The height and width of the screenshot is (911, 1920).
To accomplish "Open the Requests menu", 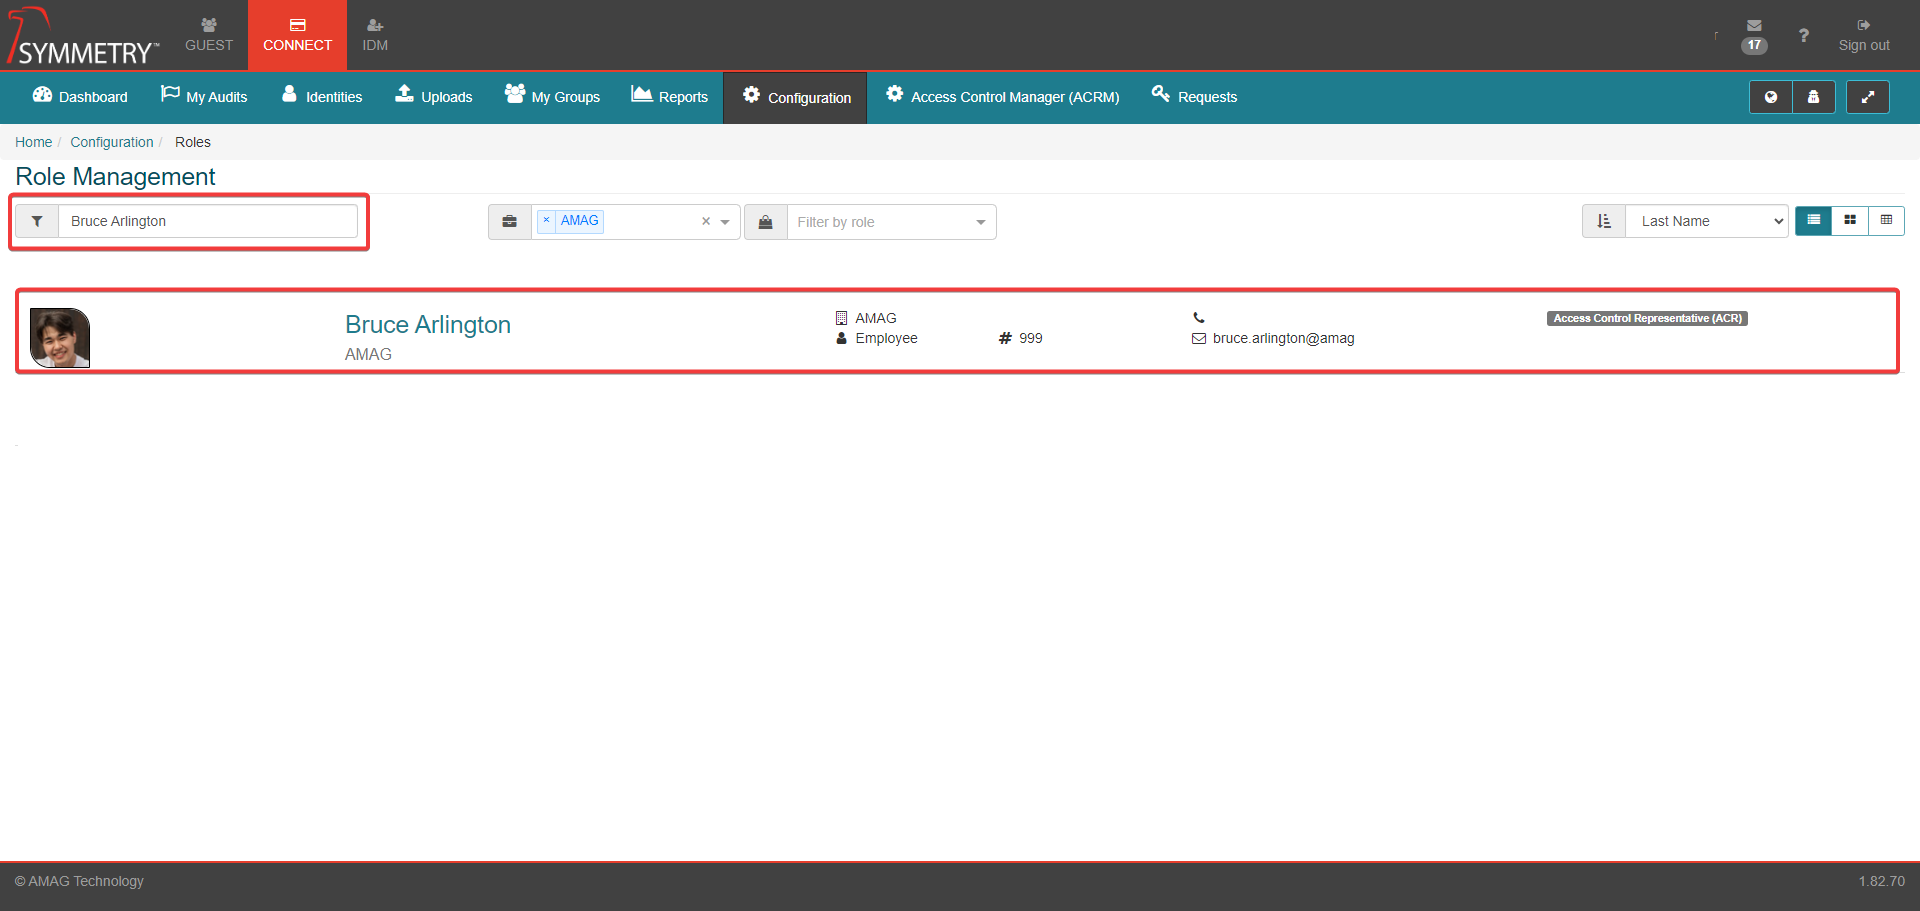I will click(x=1194, y=97).
